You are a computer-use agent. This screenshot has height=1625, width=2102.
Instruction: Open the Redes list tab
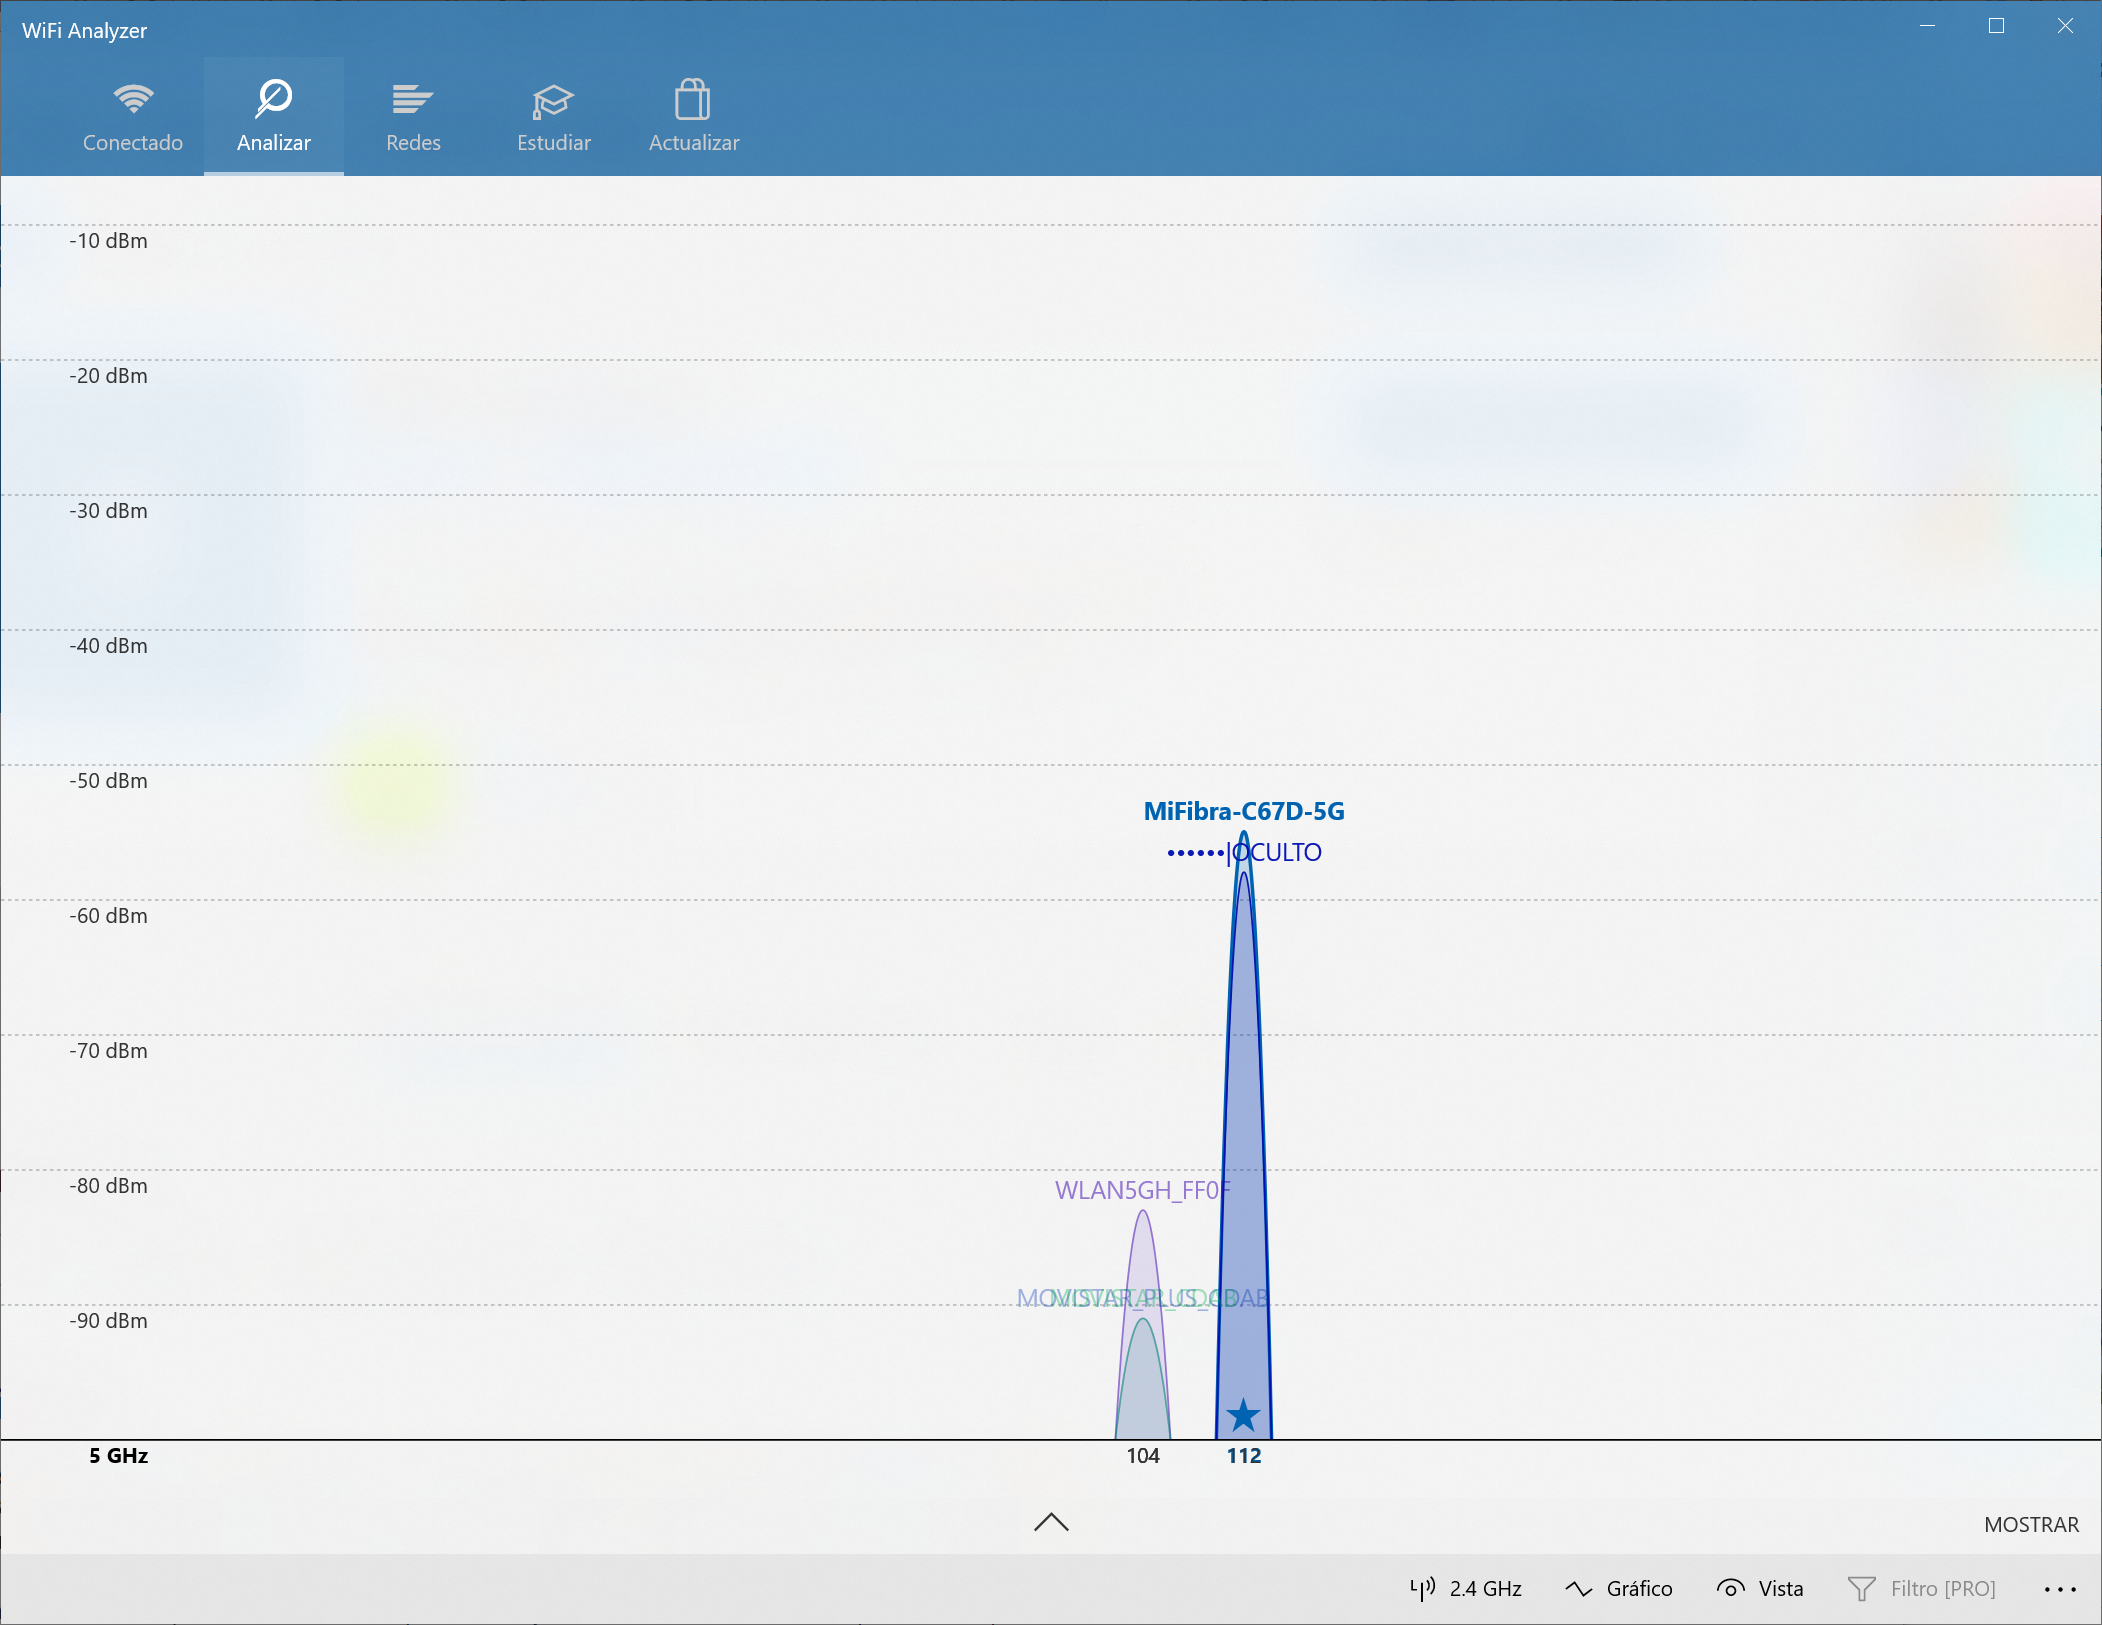(x=413, y=117)
